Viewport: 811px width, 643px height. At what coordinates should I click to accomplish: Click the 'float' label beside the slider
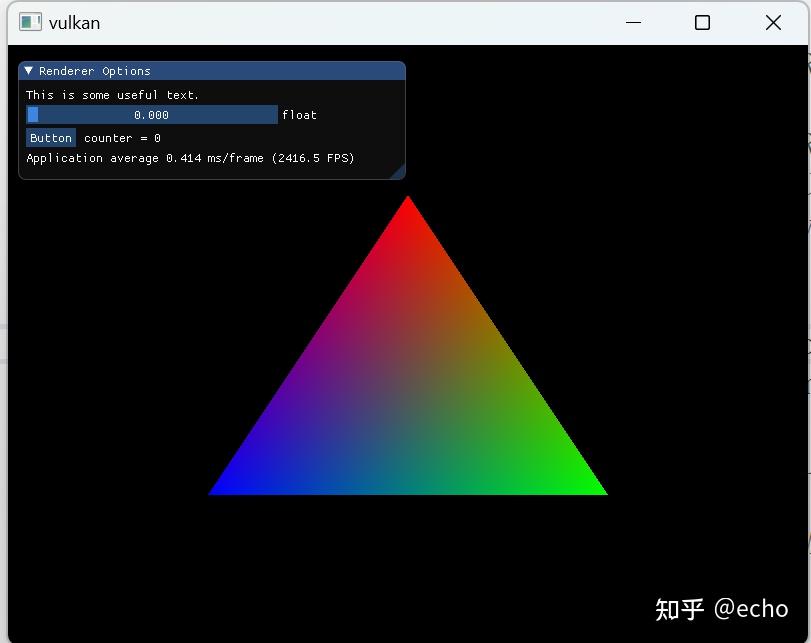tap(299, 114)
